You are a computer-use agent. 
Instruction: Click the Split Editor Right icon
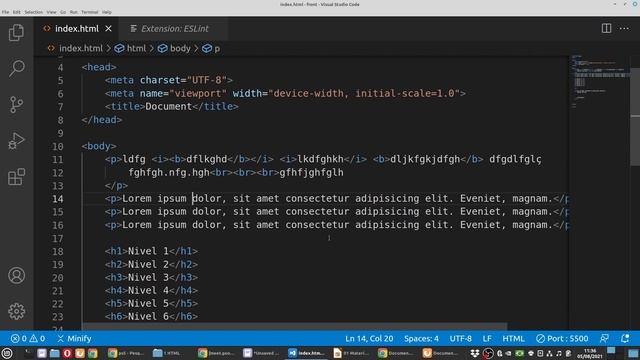[x=606, y=28]
